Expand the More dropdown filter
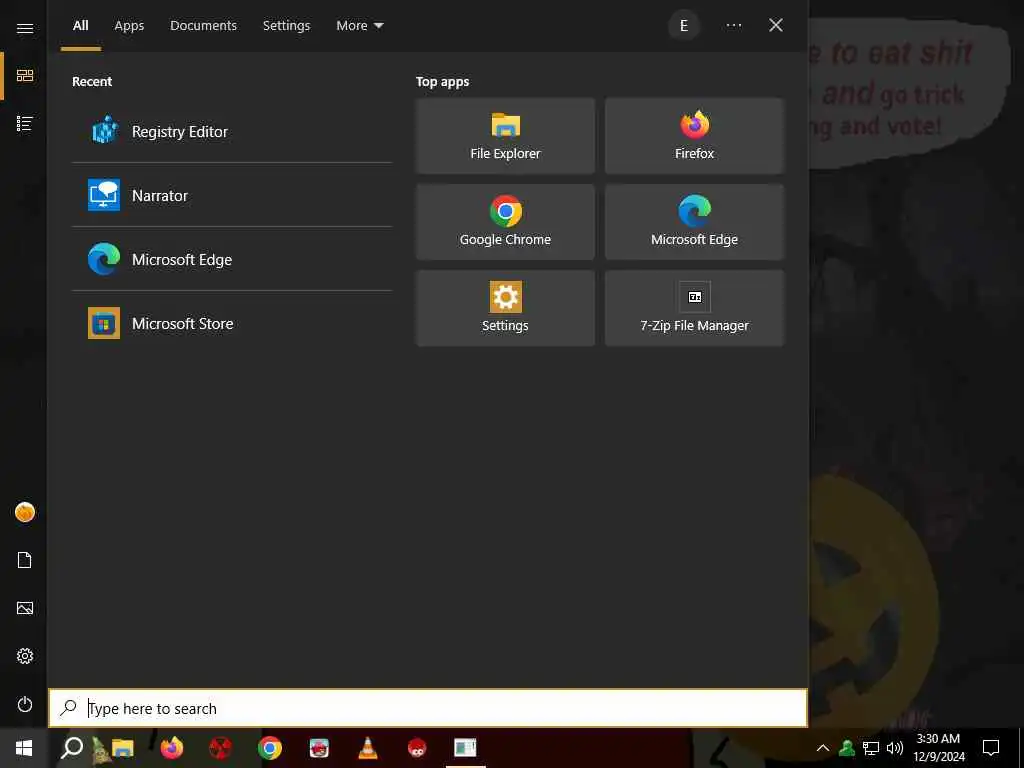The width and height of the screenshot is (1024, 768). (359, 25)
